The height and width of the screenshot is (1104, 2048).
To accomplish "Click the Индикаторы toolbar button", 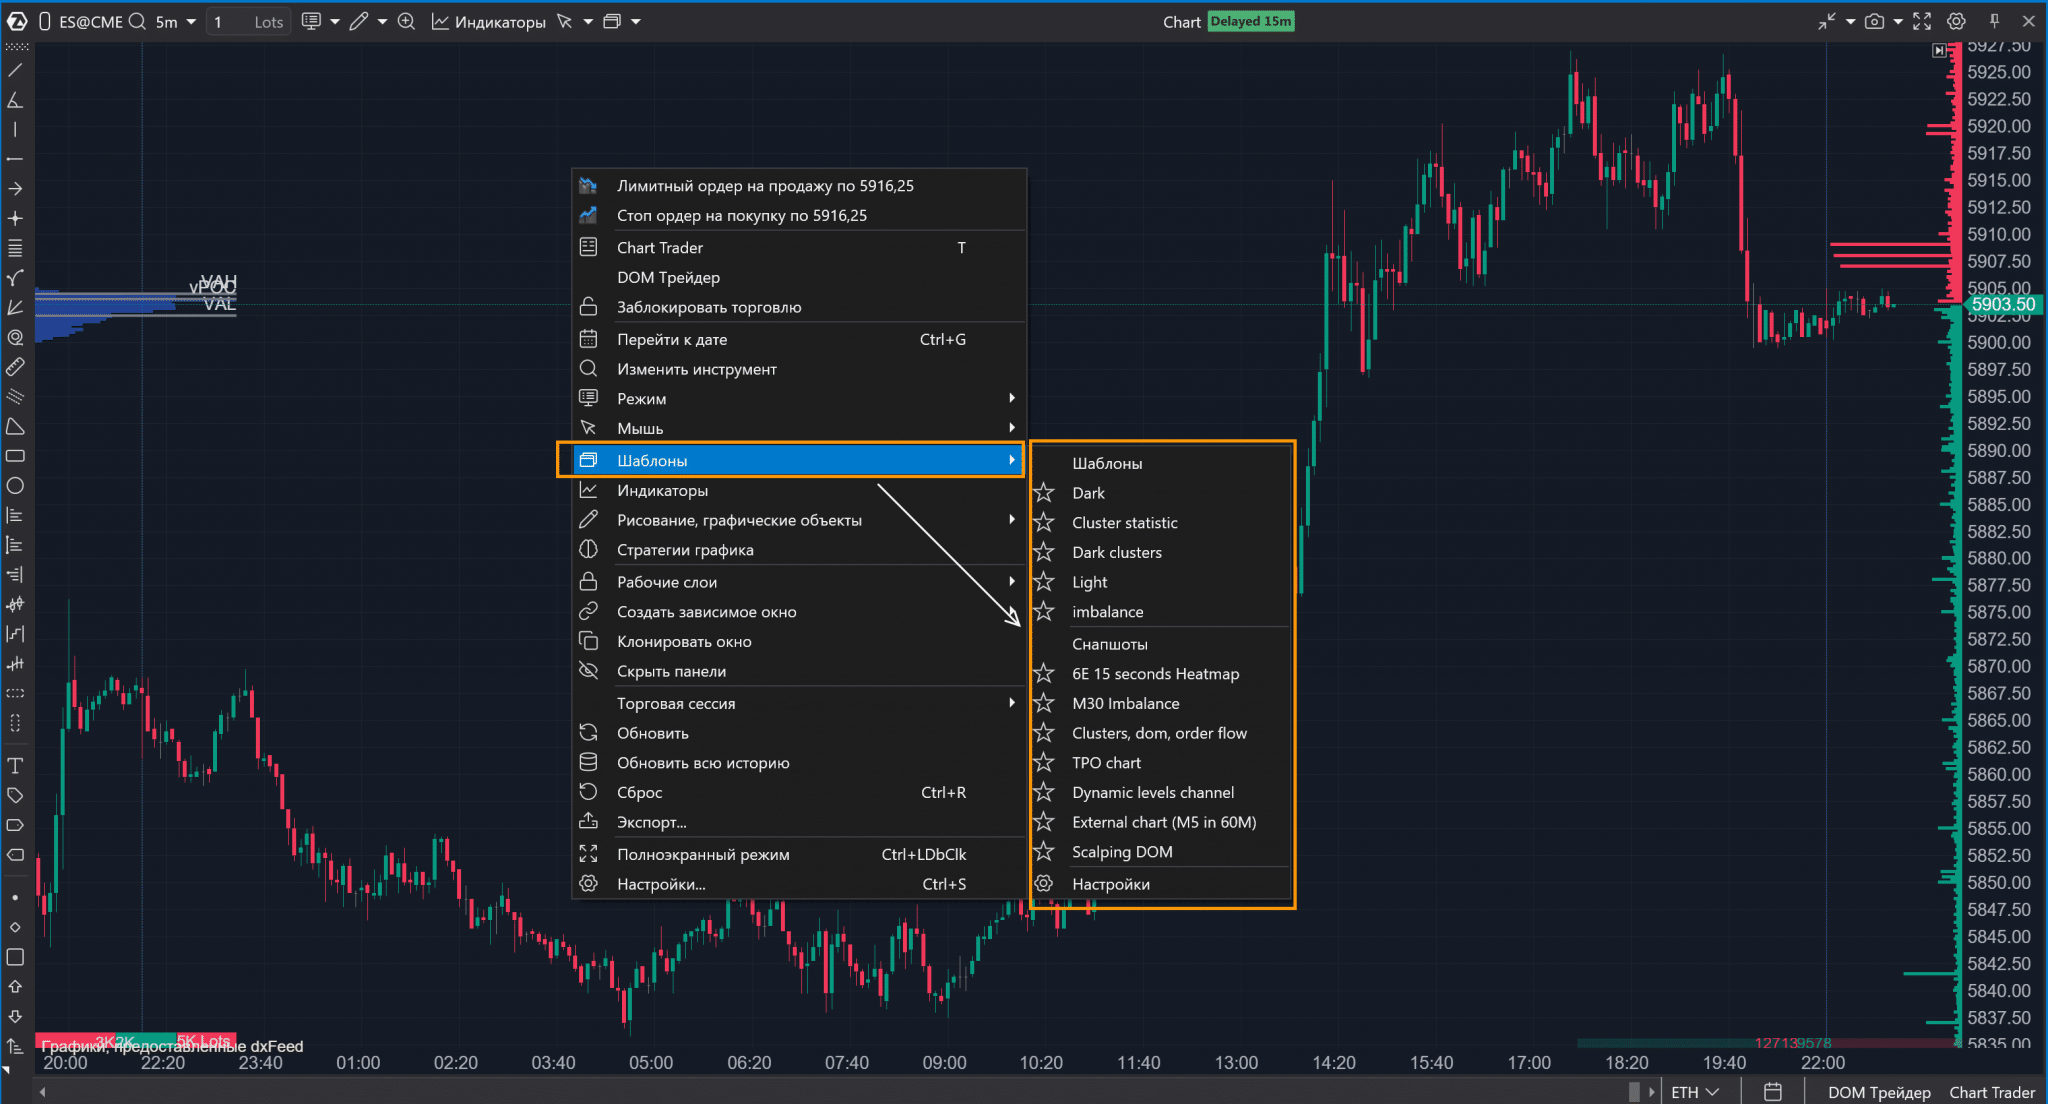I will [489, 21].
